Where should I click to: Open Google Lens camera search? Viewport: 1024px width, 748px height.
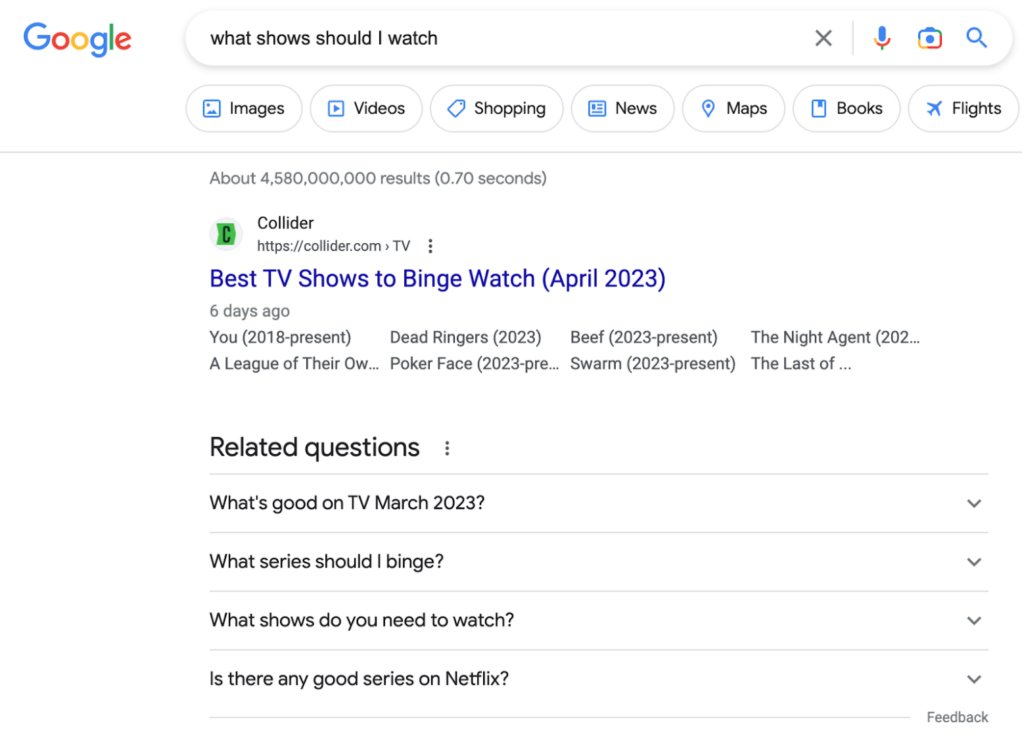[x=929, y=39]
